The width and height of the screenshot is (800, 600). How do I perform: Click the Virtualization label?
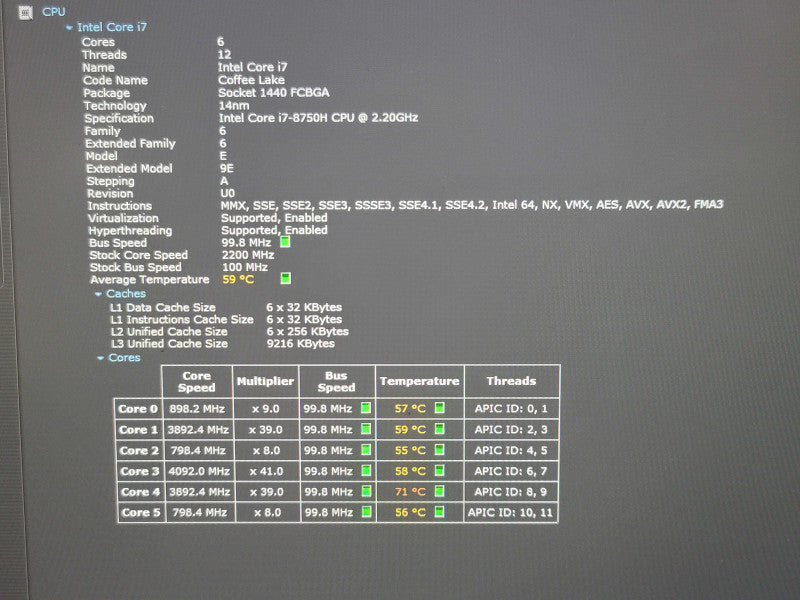pos(123,218)
